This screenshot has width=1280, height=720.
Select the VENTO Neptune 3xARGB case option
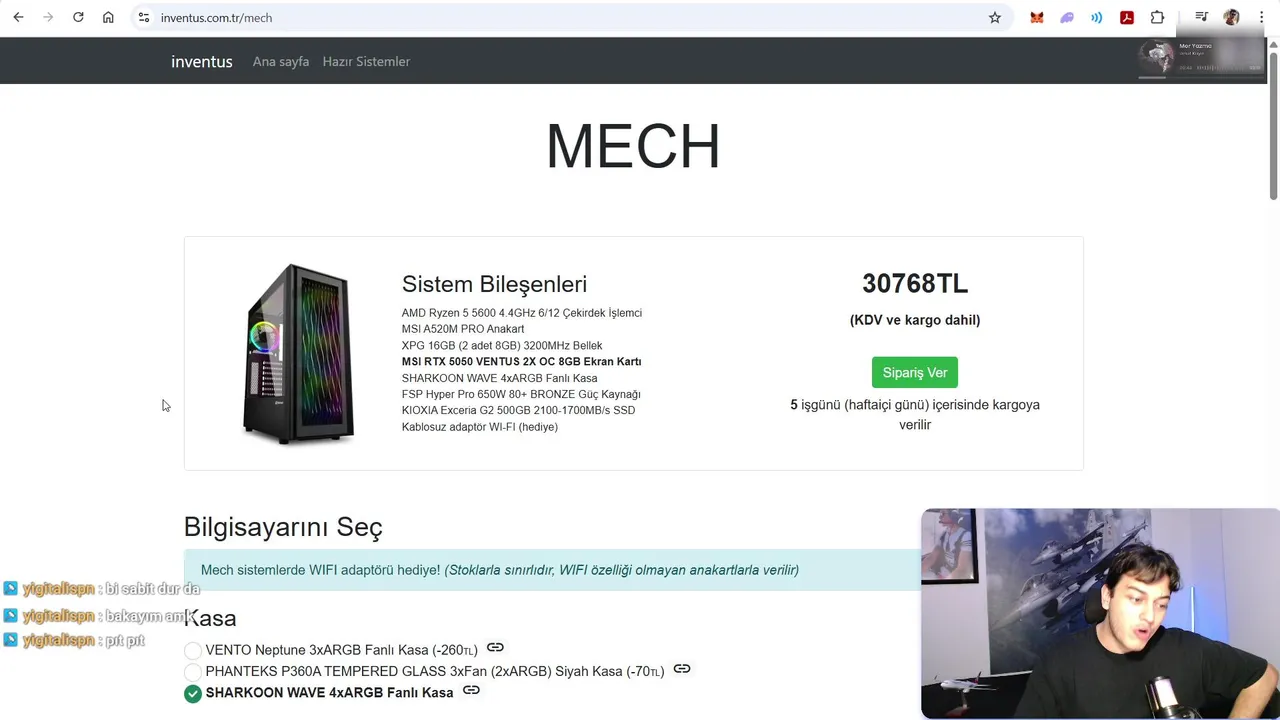pos(193,651)
